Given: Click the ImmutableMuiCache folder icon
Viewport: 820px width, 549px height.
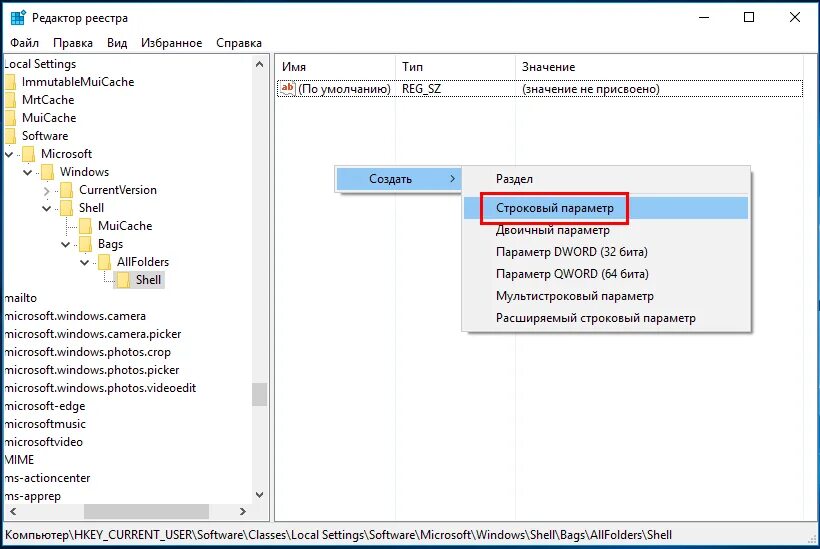Looking at the screenshot, I should click(10, 82).
